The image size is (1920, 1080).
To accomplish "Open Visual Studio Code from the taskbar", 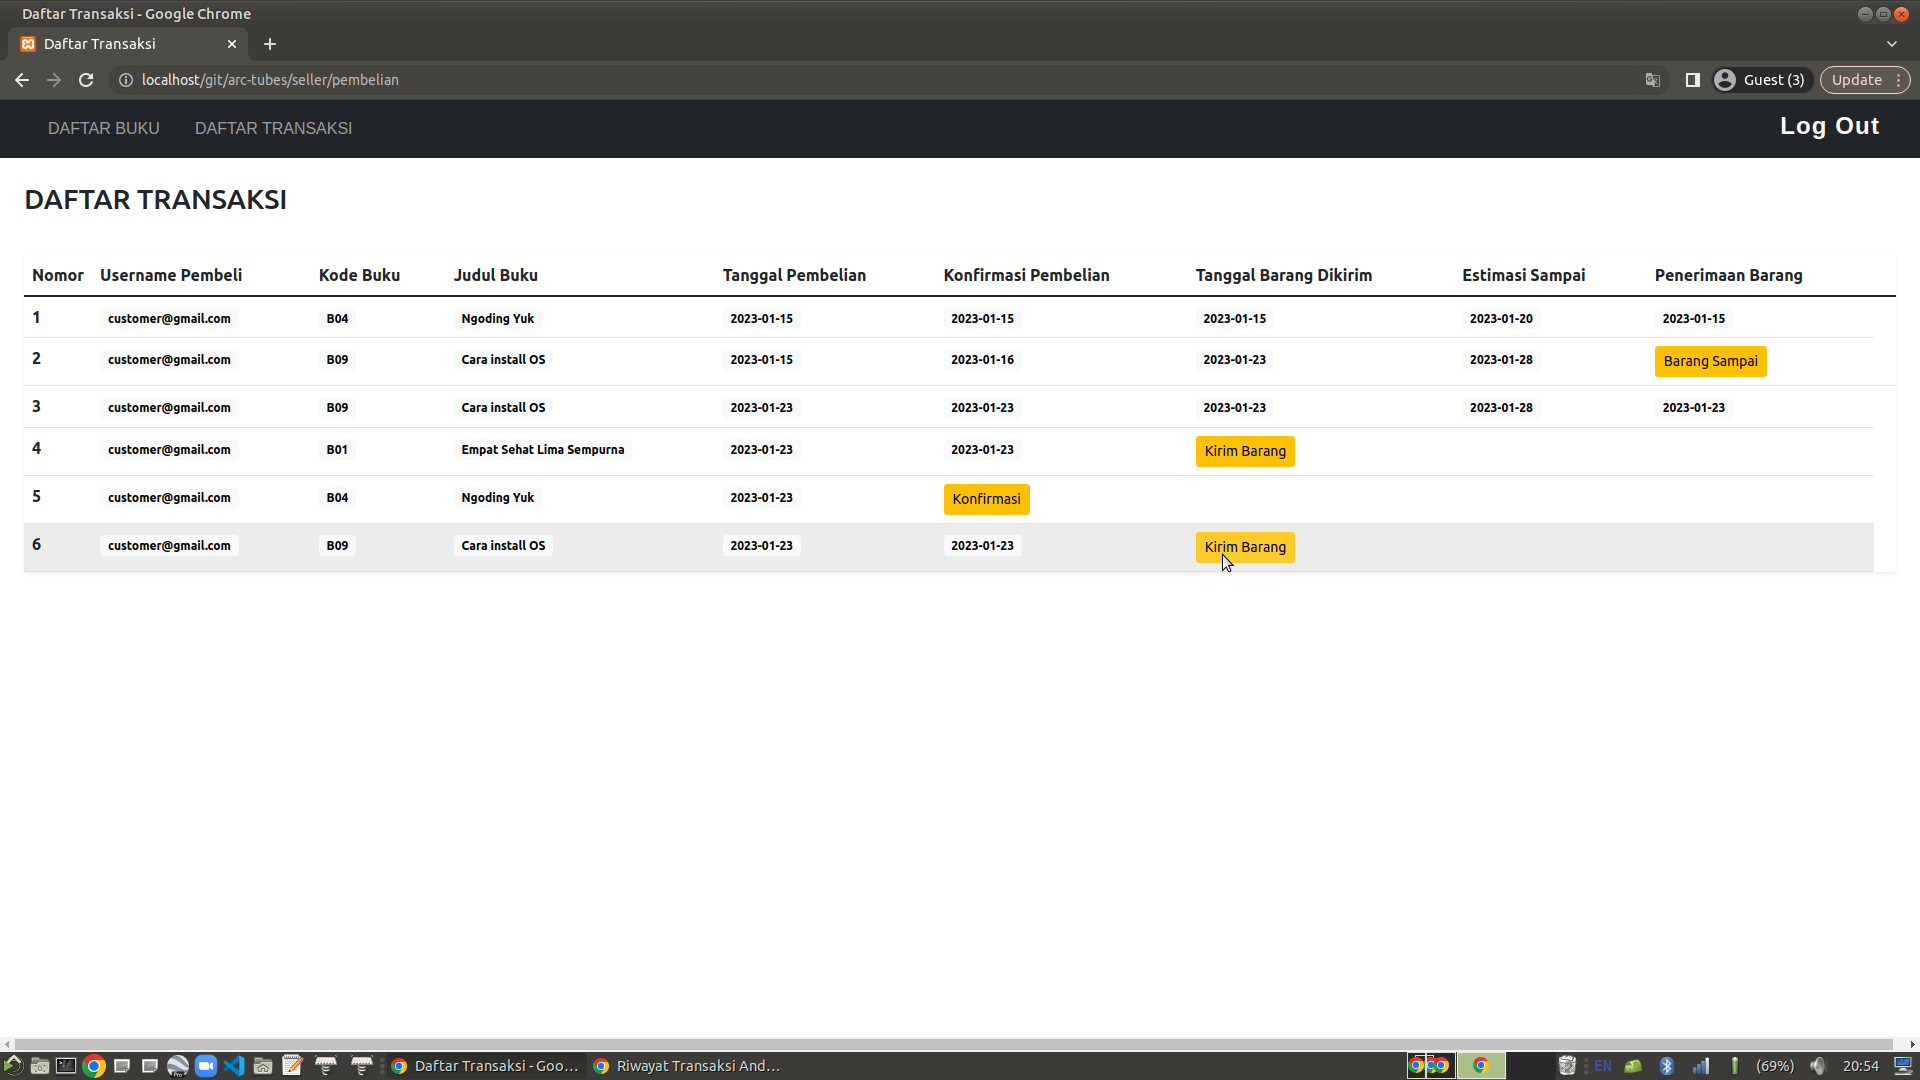I will pyautogui.click(x=234, y=1066).
